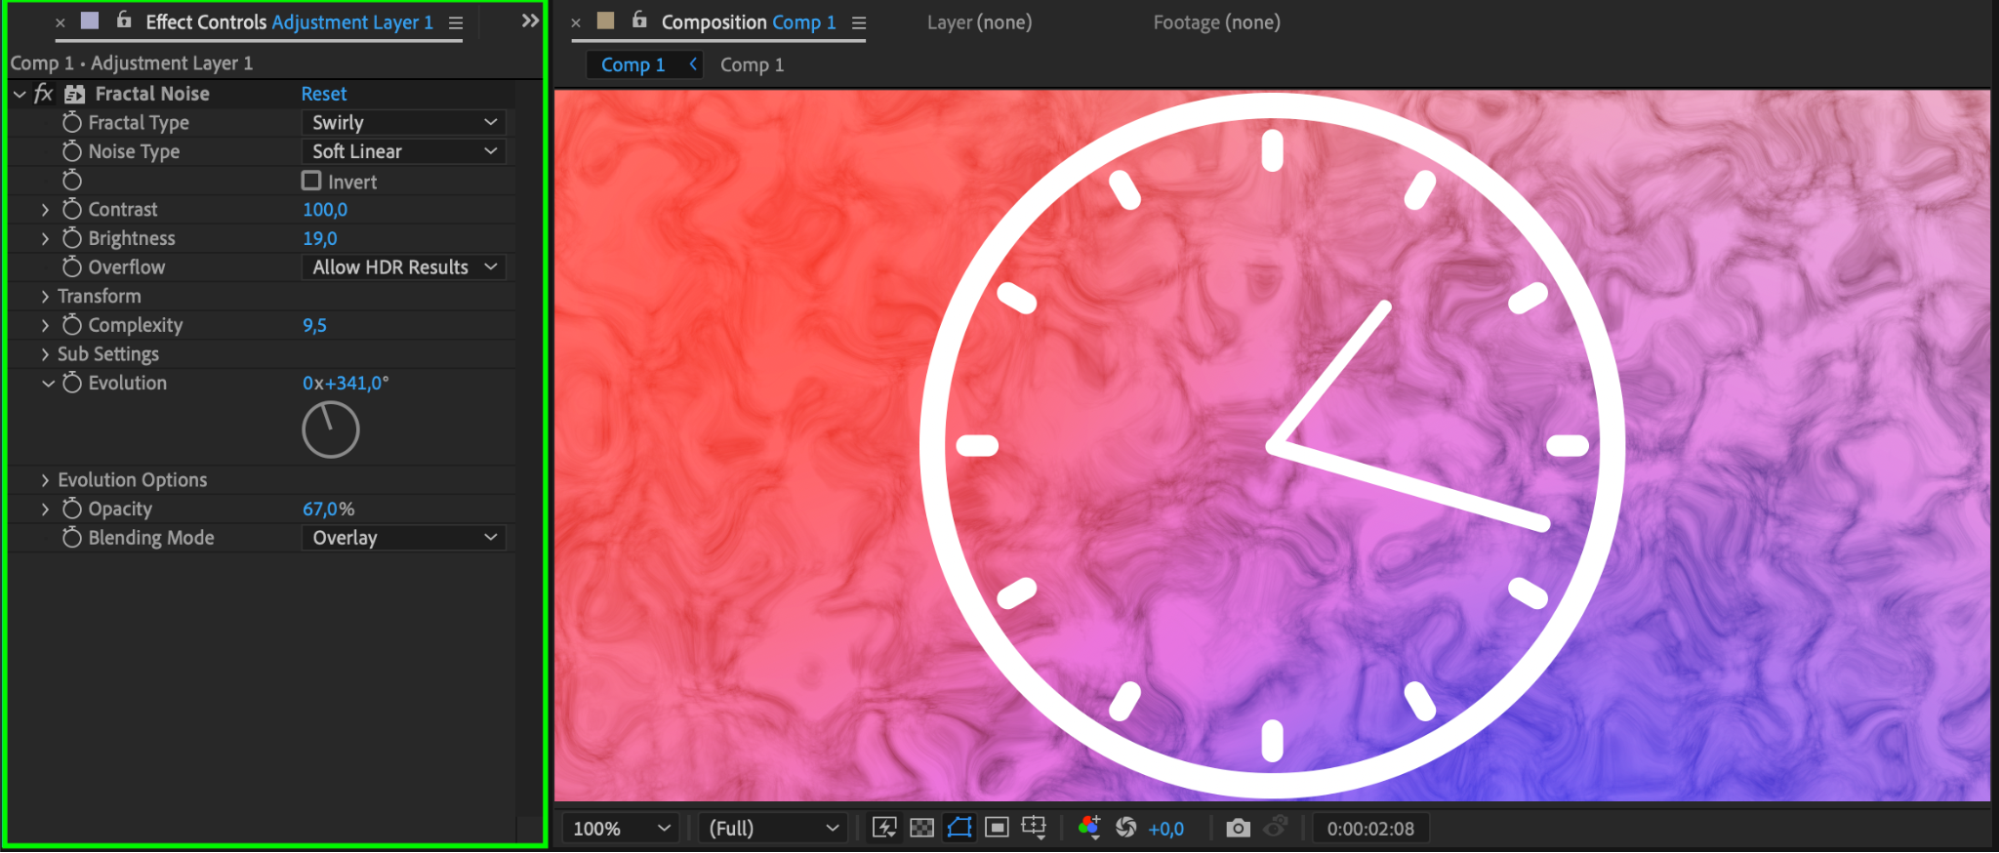
Task: Toggle the transparency grid
Action: (x=922, y=828)
